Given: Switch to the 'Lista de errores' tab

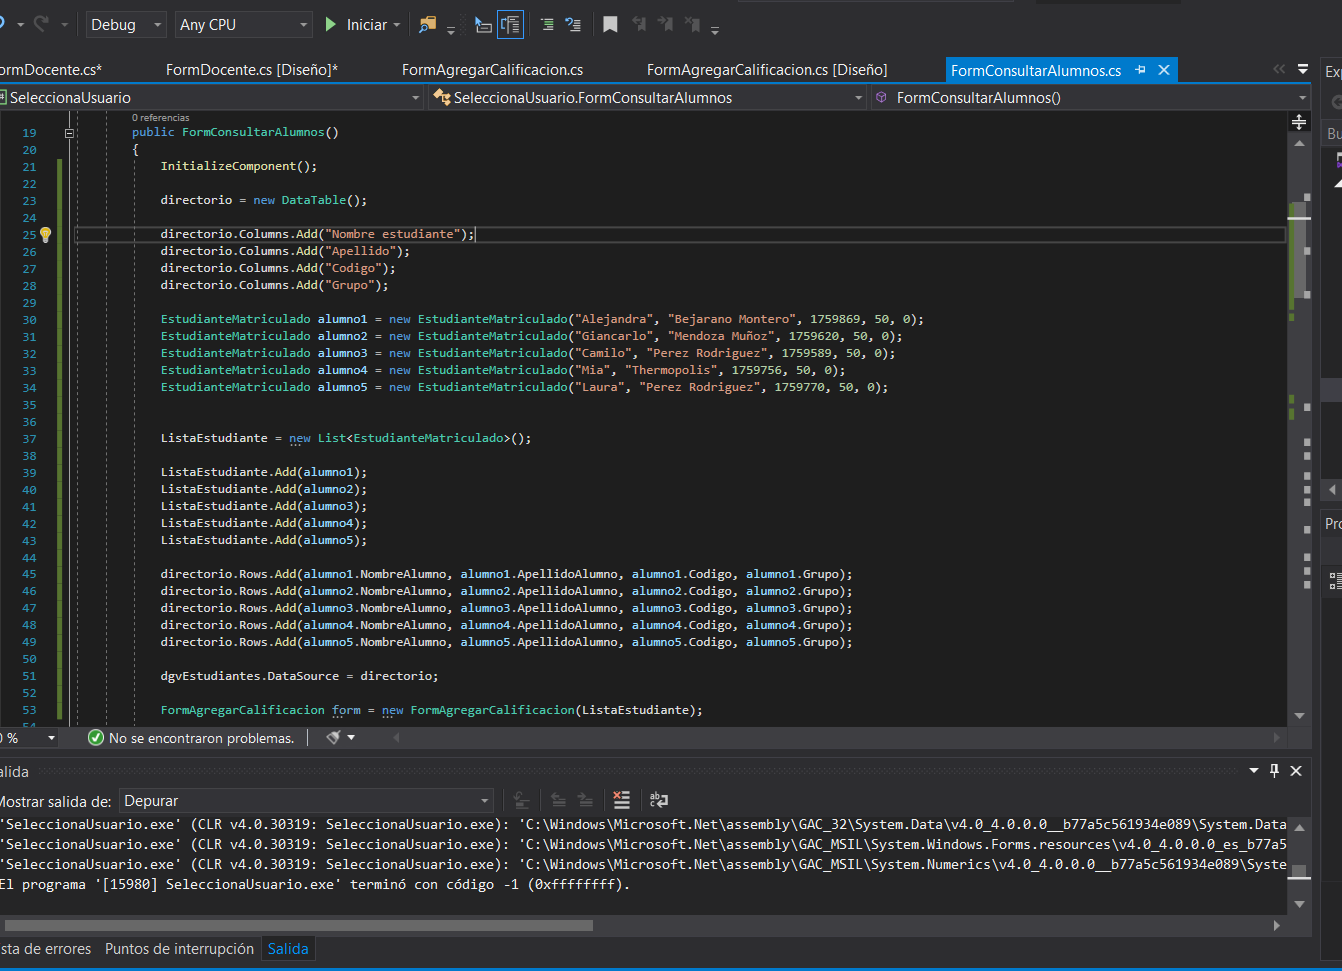Looking at the screenshot, I should (46, 948).
